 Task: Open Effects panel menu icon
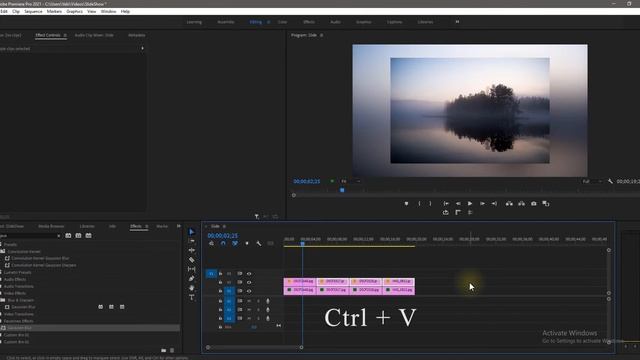point(147,227)
